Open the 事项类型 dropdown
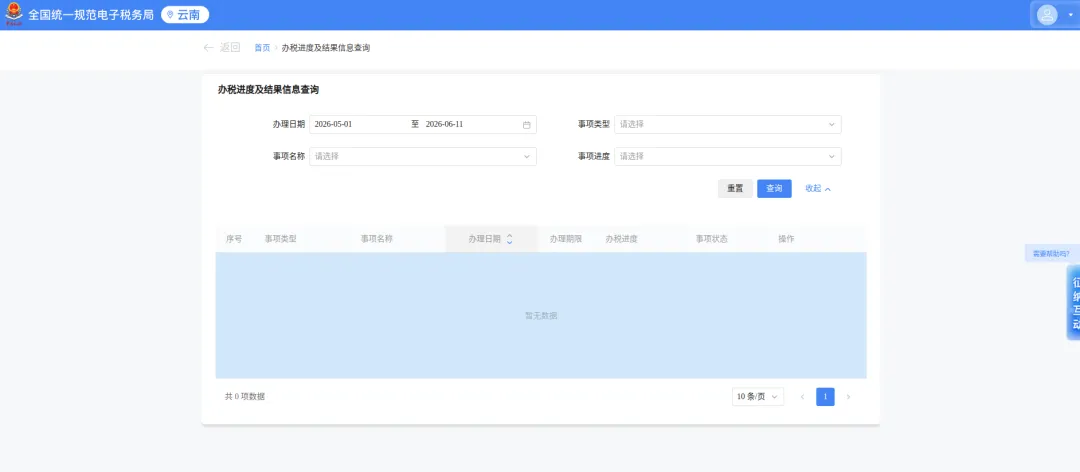Viewport: 1080px width, 472px height. pos(727,124)
